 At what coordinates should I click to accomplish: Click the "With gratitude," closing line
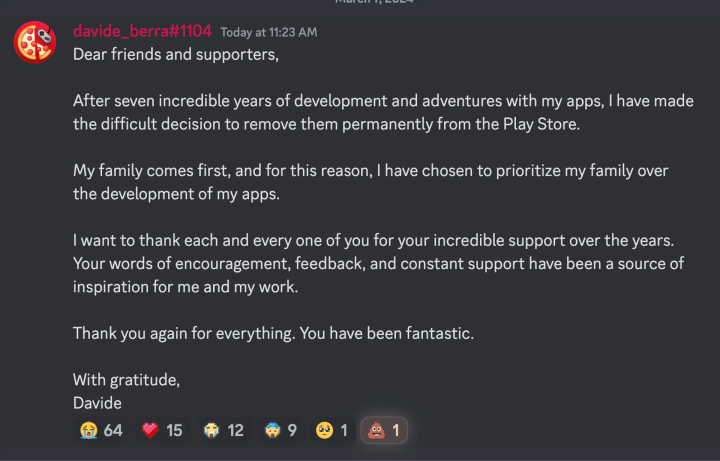point(126,380)
